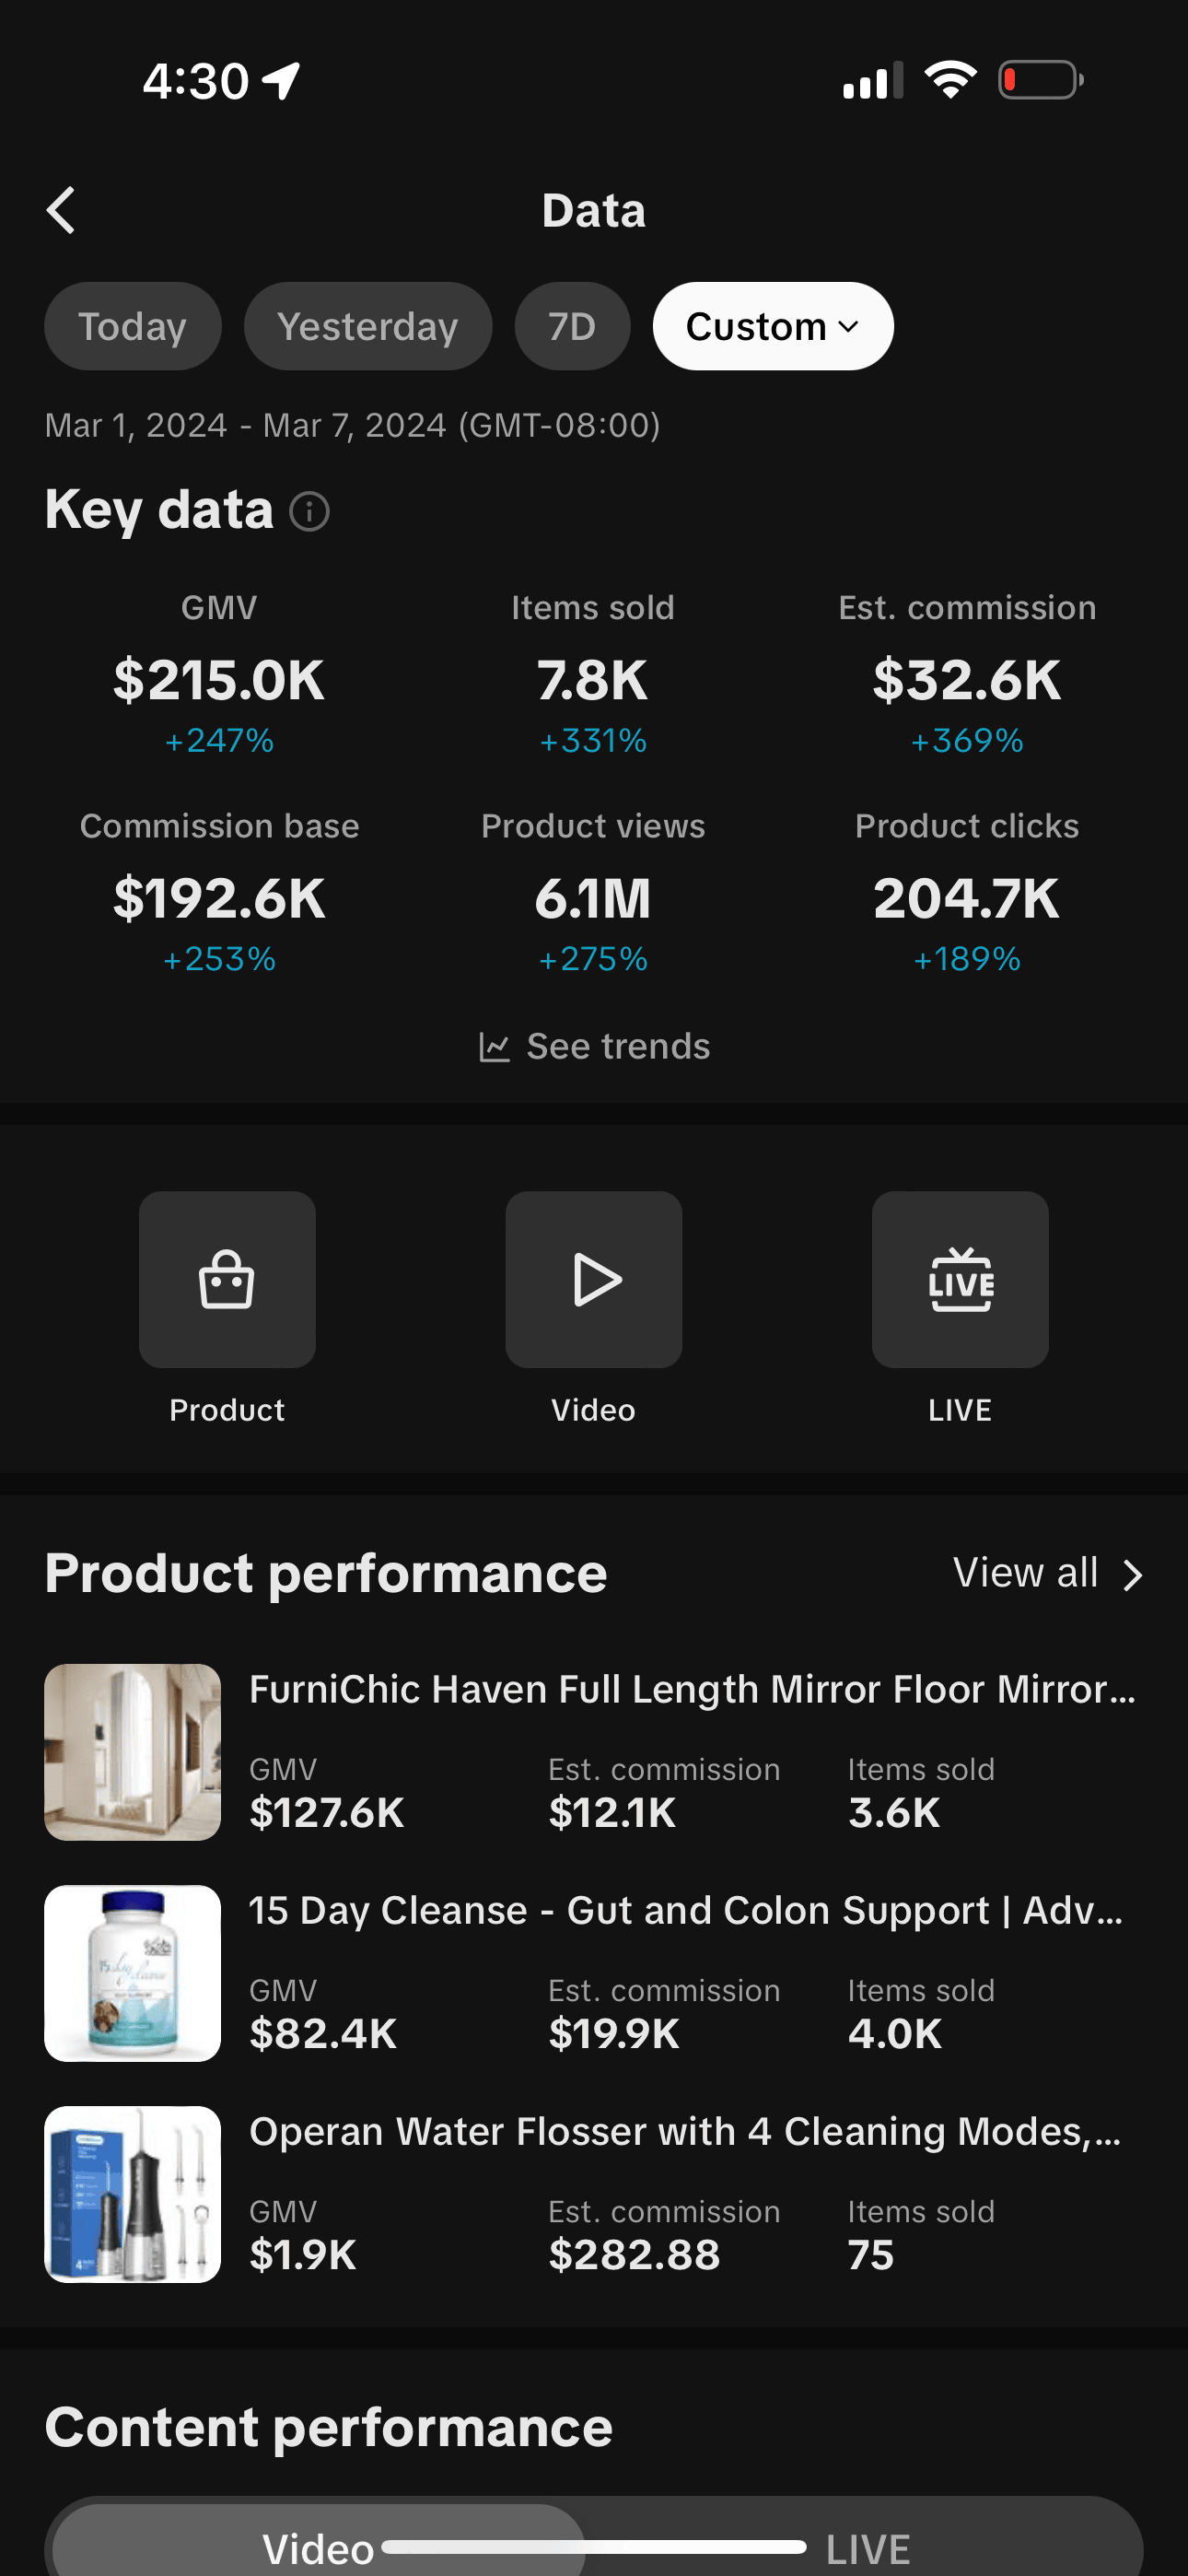Expand View all product performance
Image resolution: width=1188 pixels, height=2576 pixels.
tap(1046, 1573)
